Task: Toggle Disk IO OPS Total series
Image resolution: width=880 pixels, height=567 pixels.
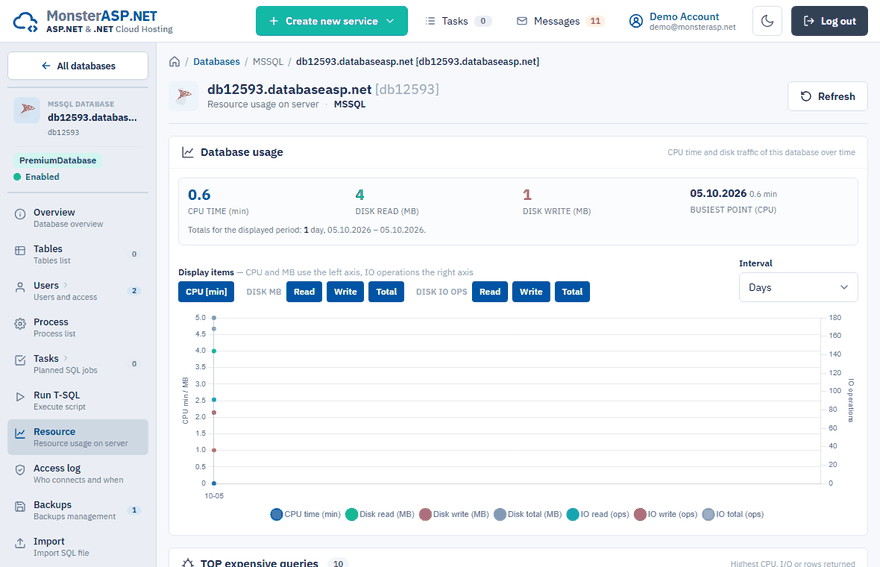Action: [572, 291]
